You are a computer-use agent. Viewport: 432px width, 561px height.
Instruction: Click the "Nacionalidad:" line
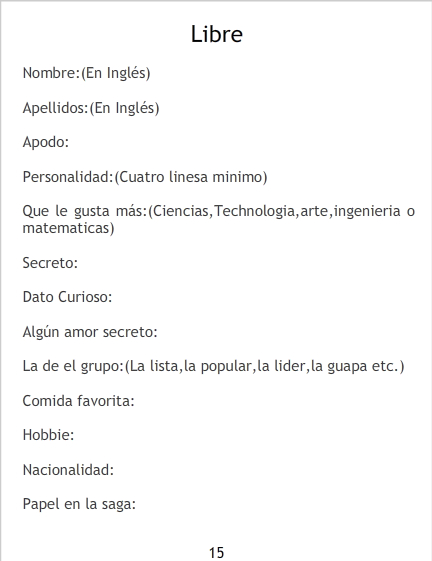click(68, 470)
